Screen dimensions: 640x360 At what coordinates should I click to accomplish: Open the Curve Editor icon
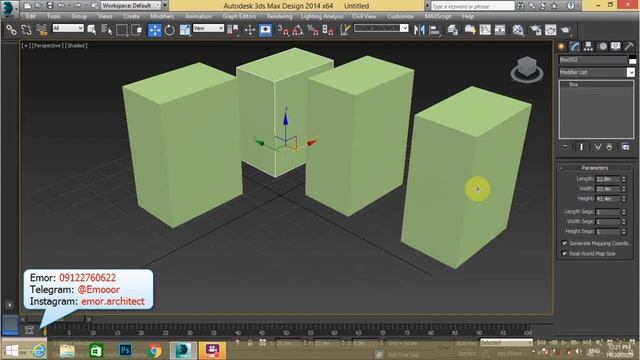pyautogui.click(x=485, y=30)
